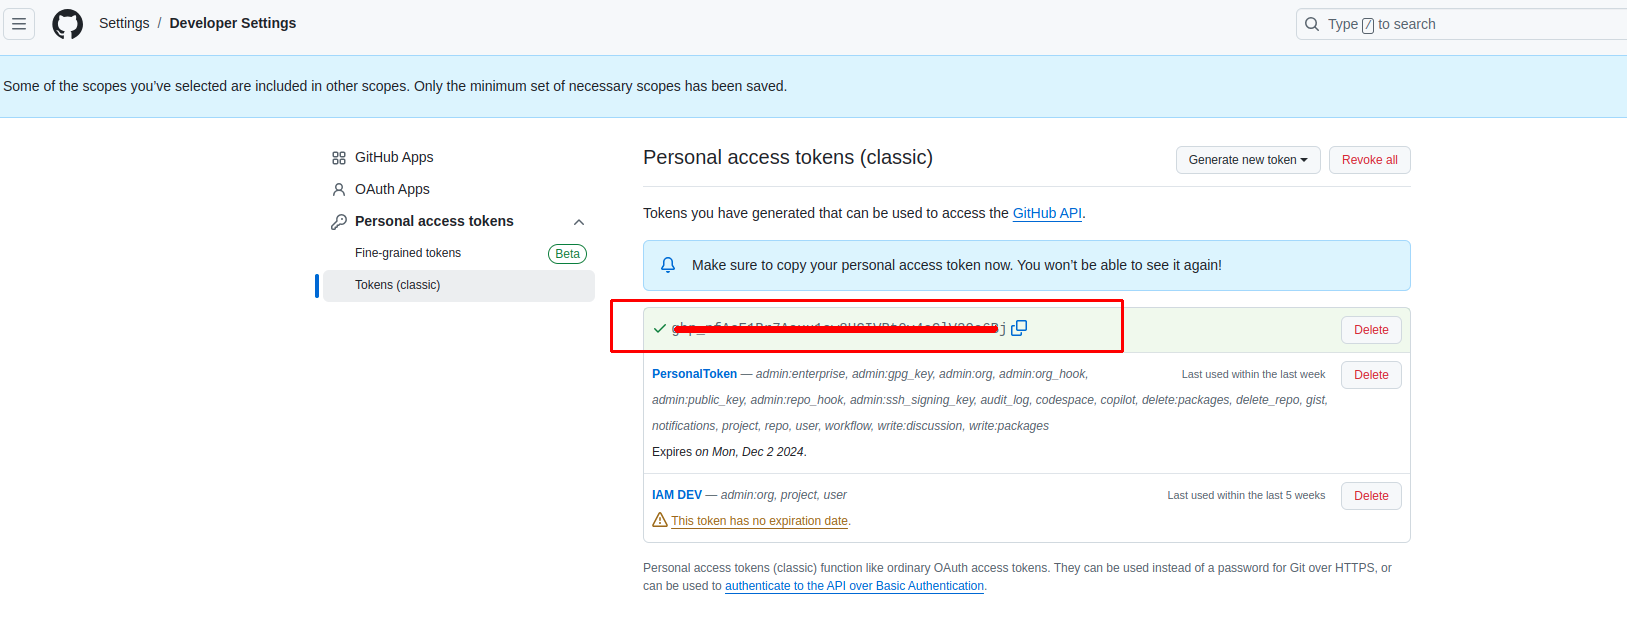This screenshot has width=1627, height=619.
Task: Delete the IAM DEV token
Action: click(1370, 495)
